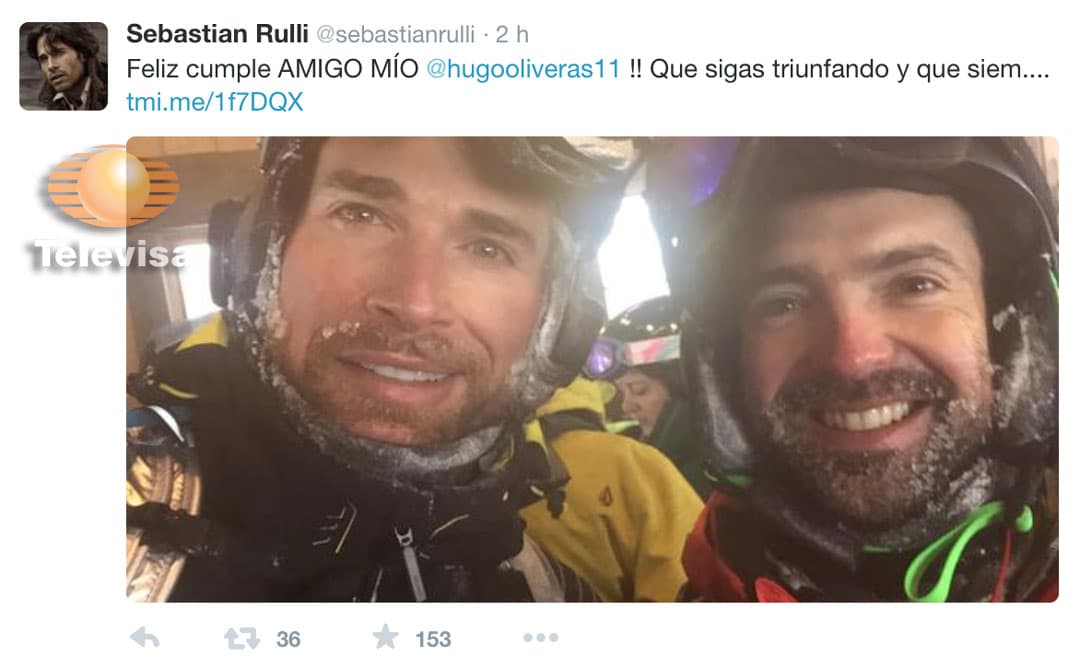Retweet using the retweet arrows icon

242,639
